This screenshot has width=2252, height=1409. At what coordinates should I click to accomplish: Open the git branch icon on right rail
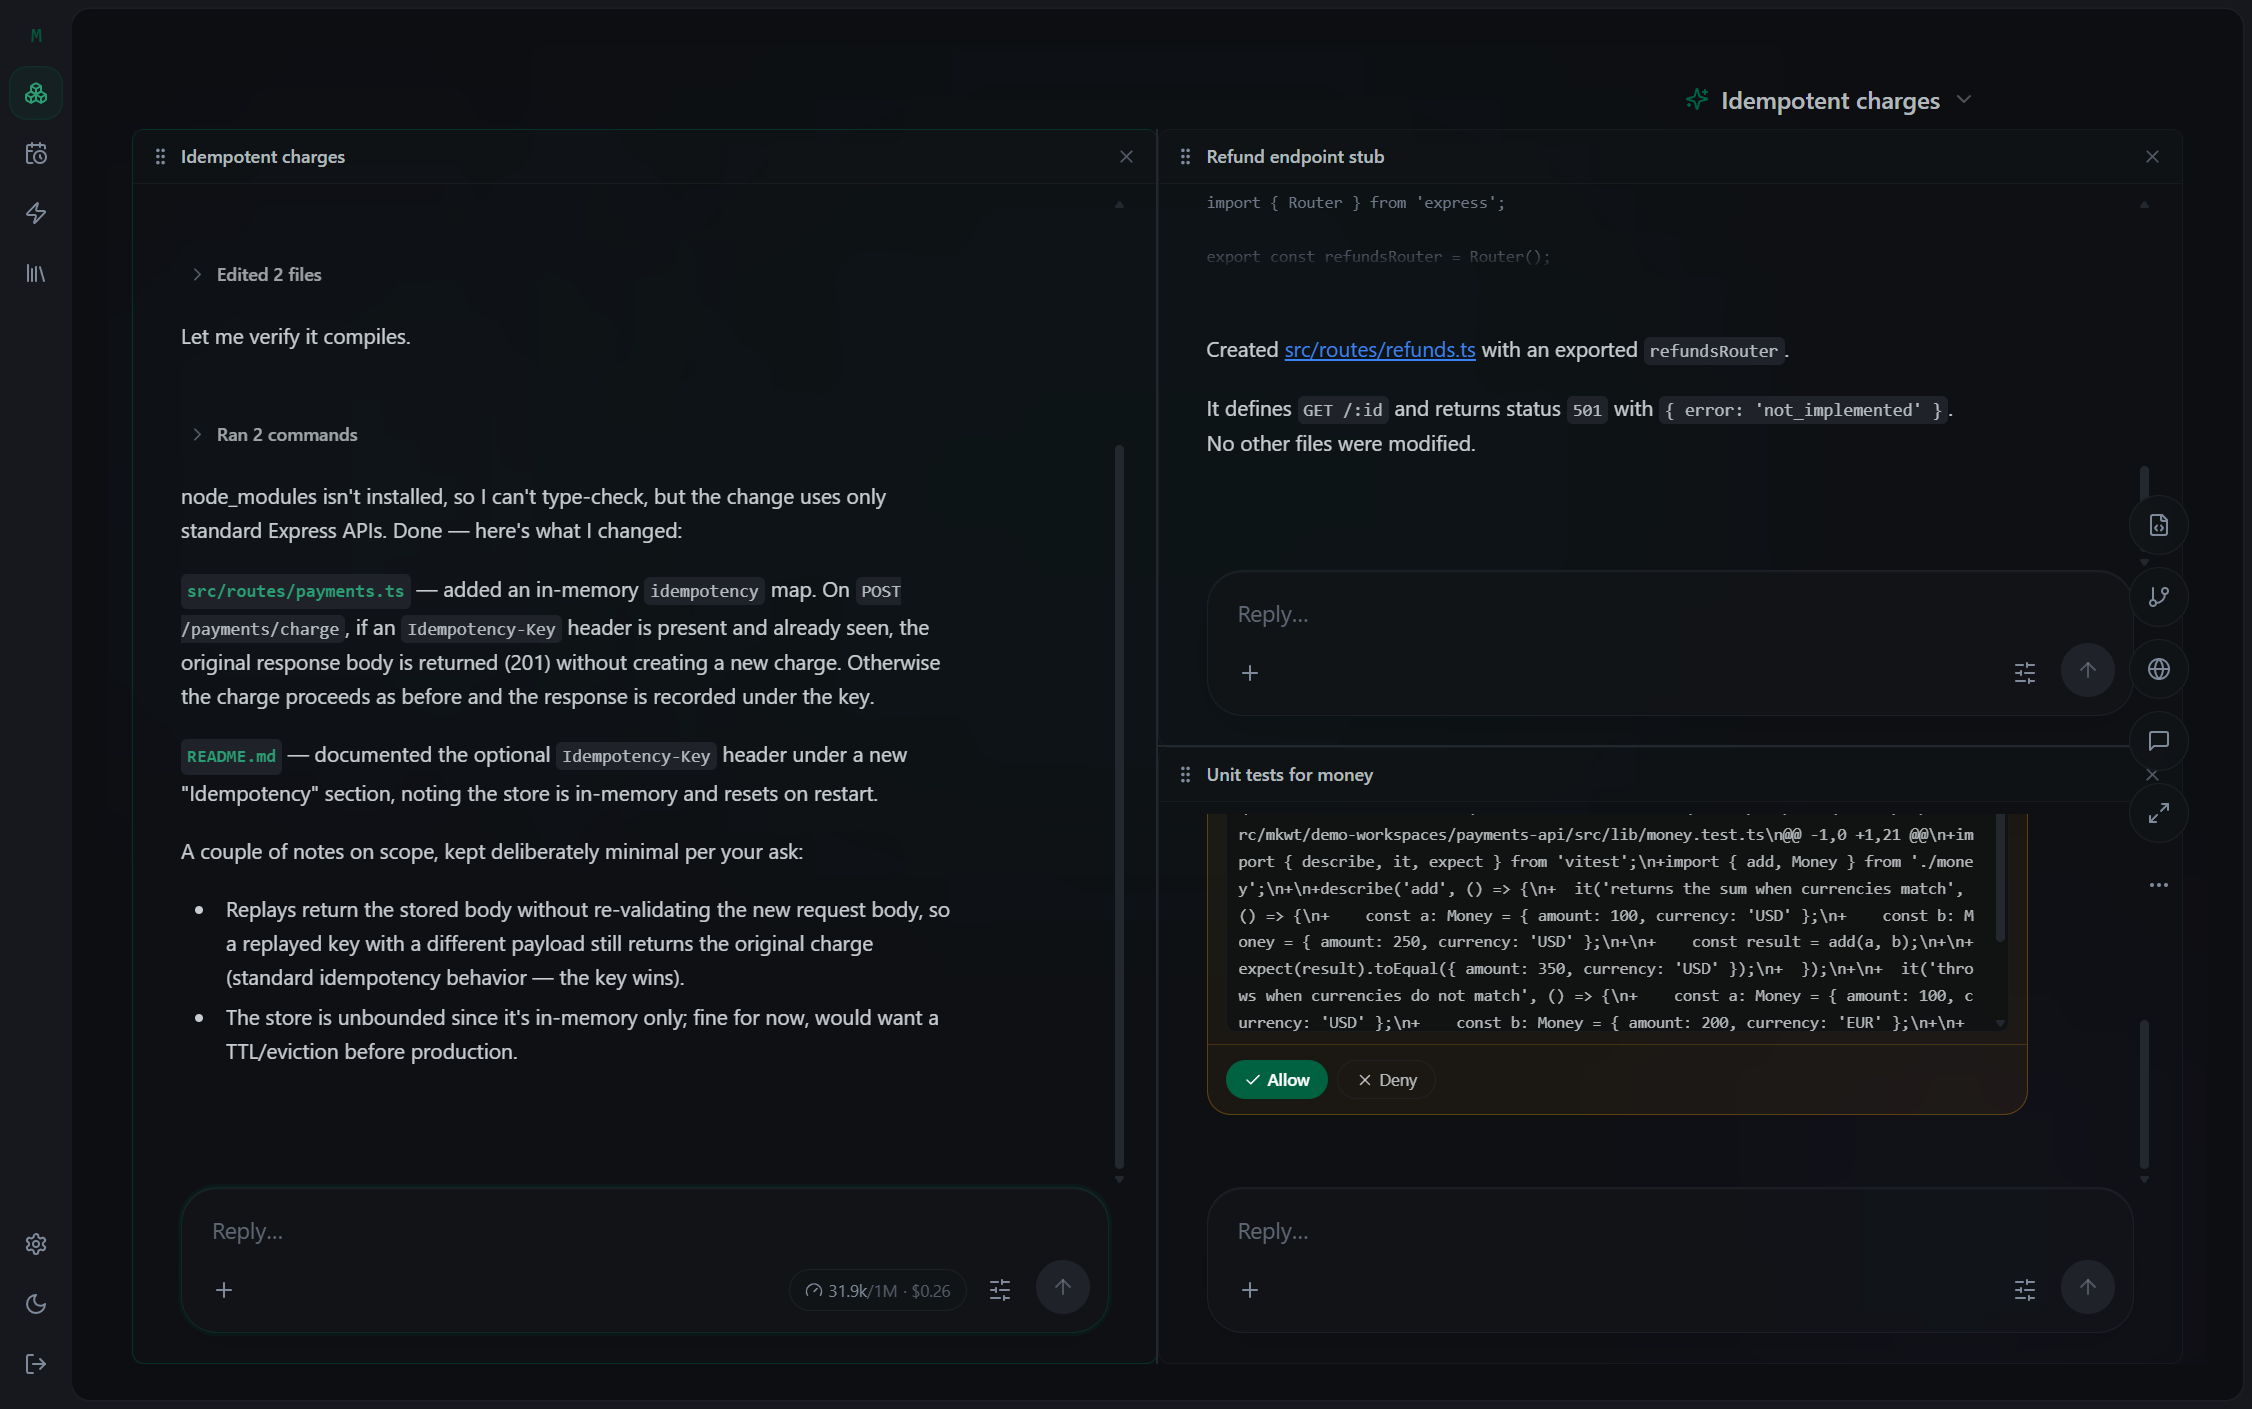pos(2159,597)
